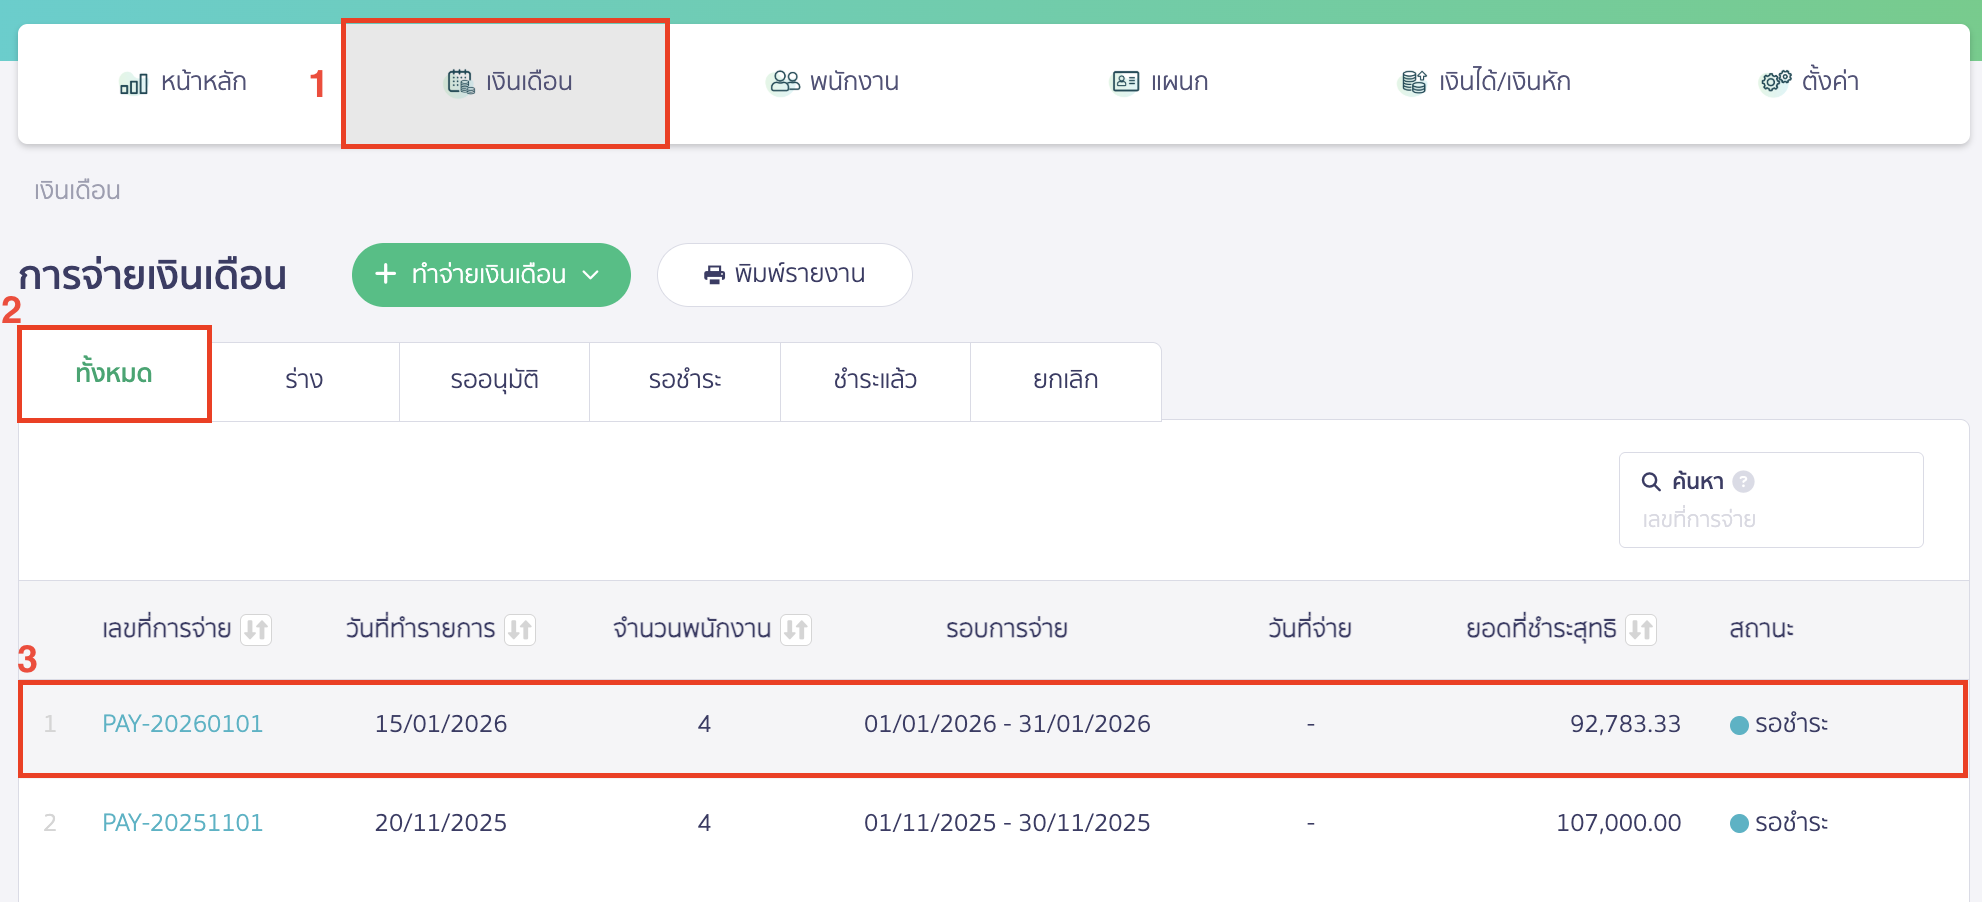Click the เลขที่การจ่าย search input field

(1770, 520)
